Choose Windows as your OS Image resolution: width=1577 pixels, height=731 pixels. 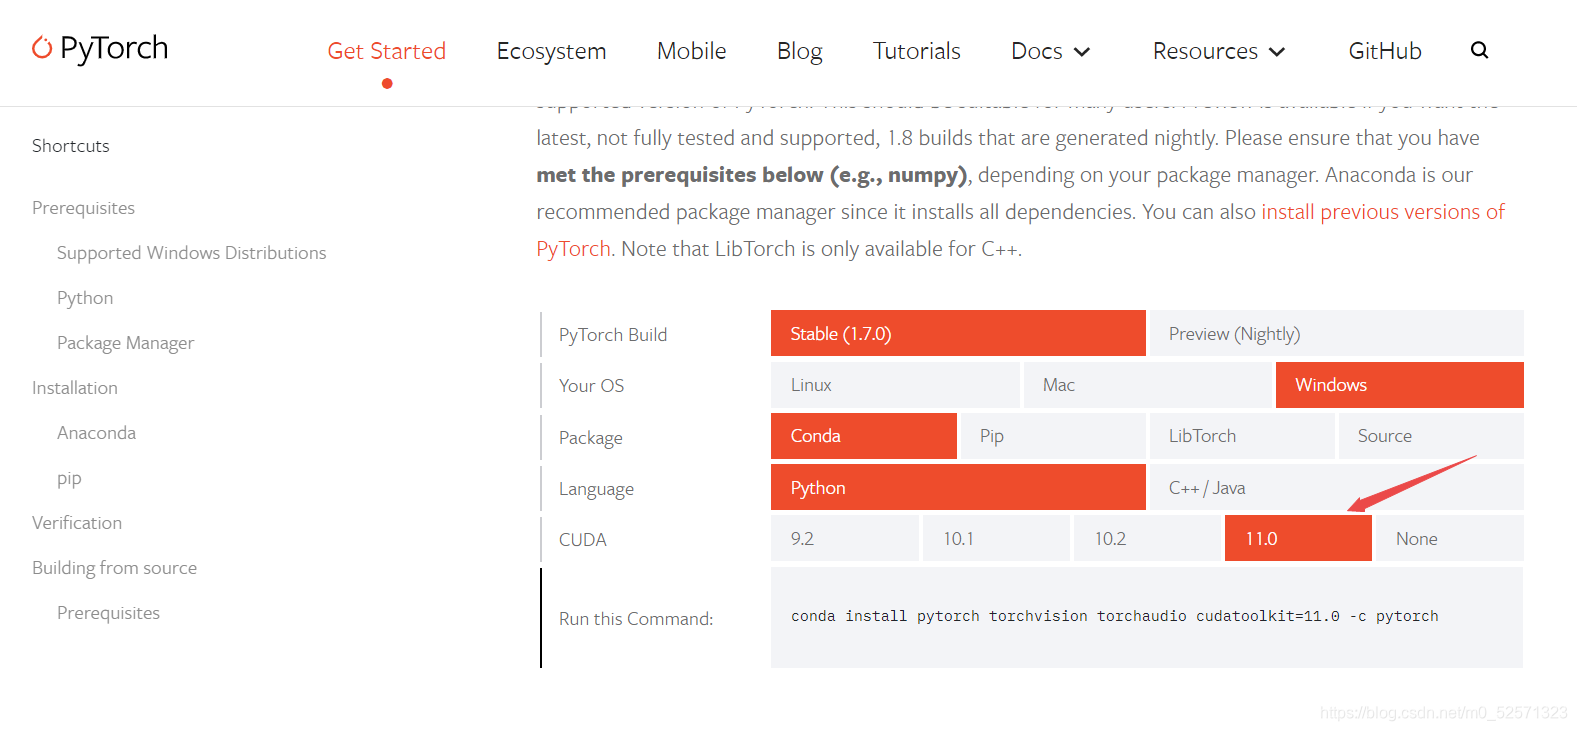coord(1399,385)
